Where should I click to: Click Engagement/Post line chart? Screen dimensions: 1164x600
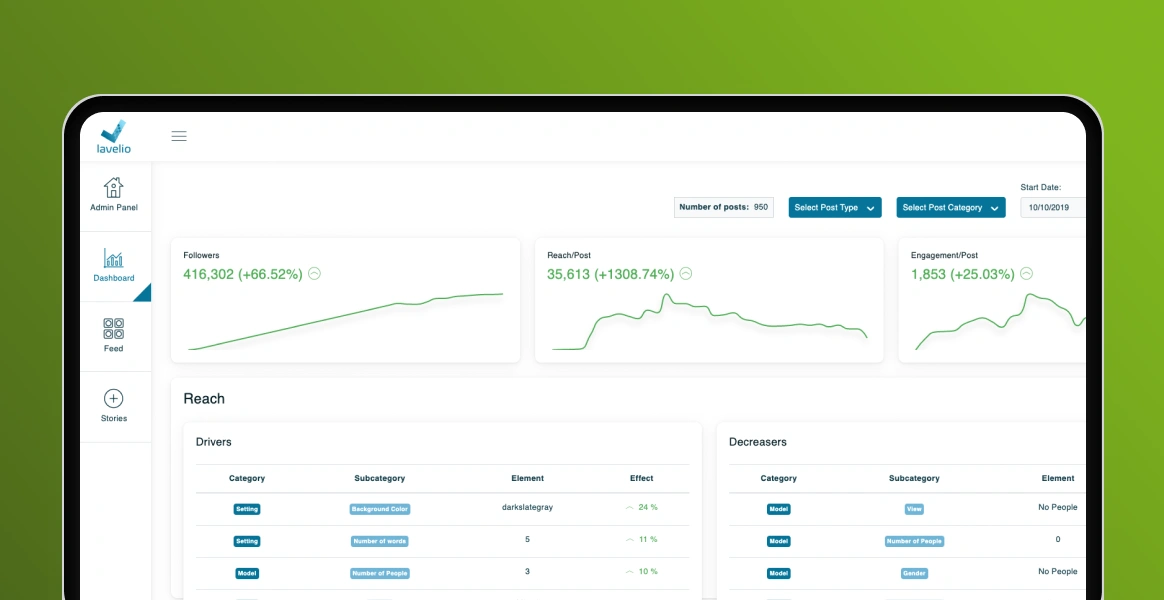(1001, 321)
